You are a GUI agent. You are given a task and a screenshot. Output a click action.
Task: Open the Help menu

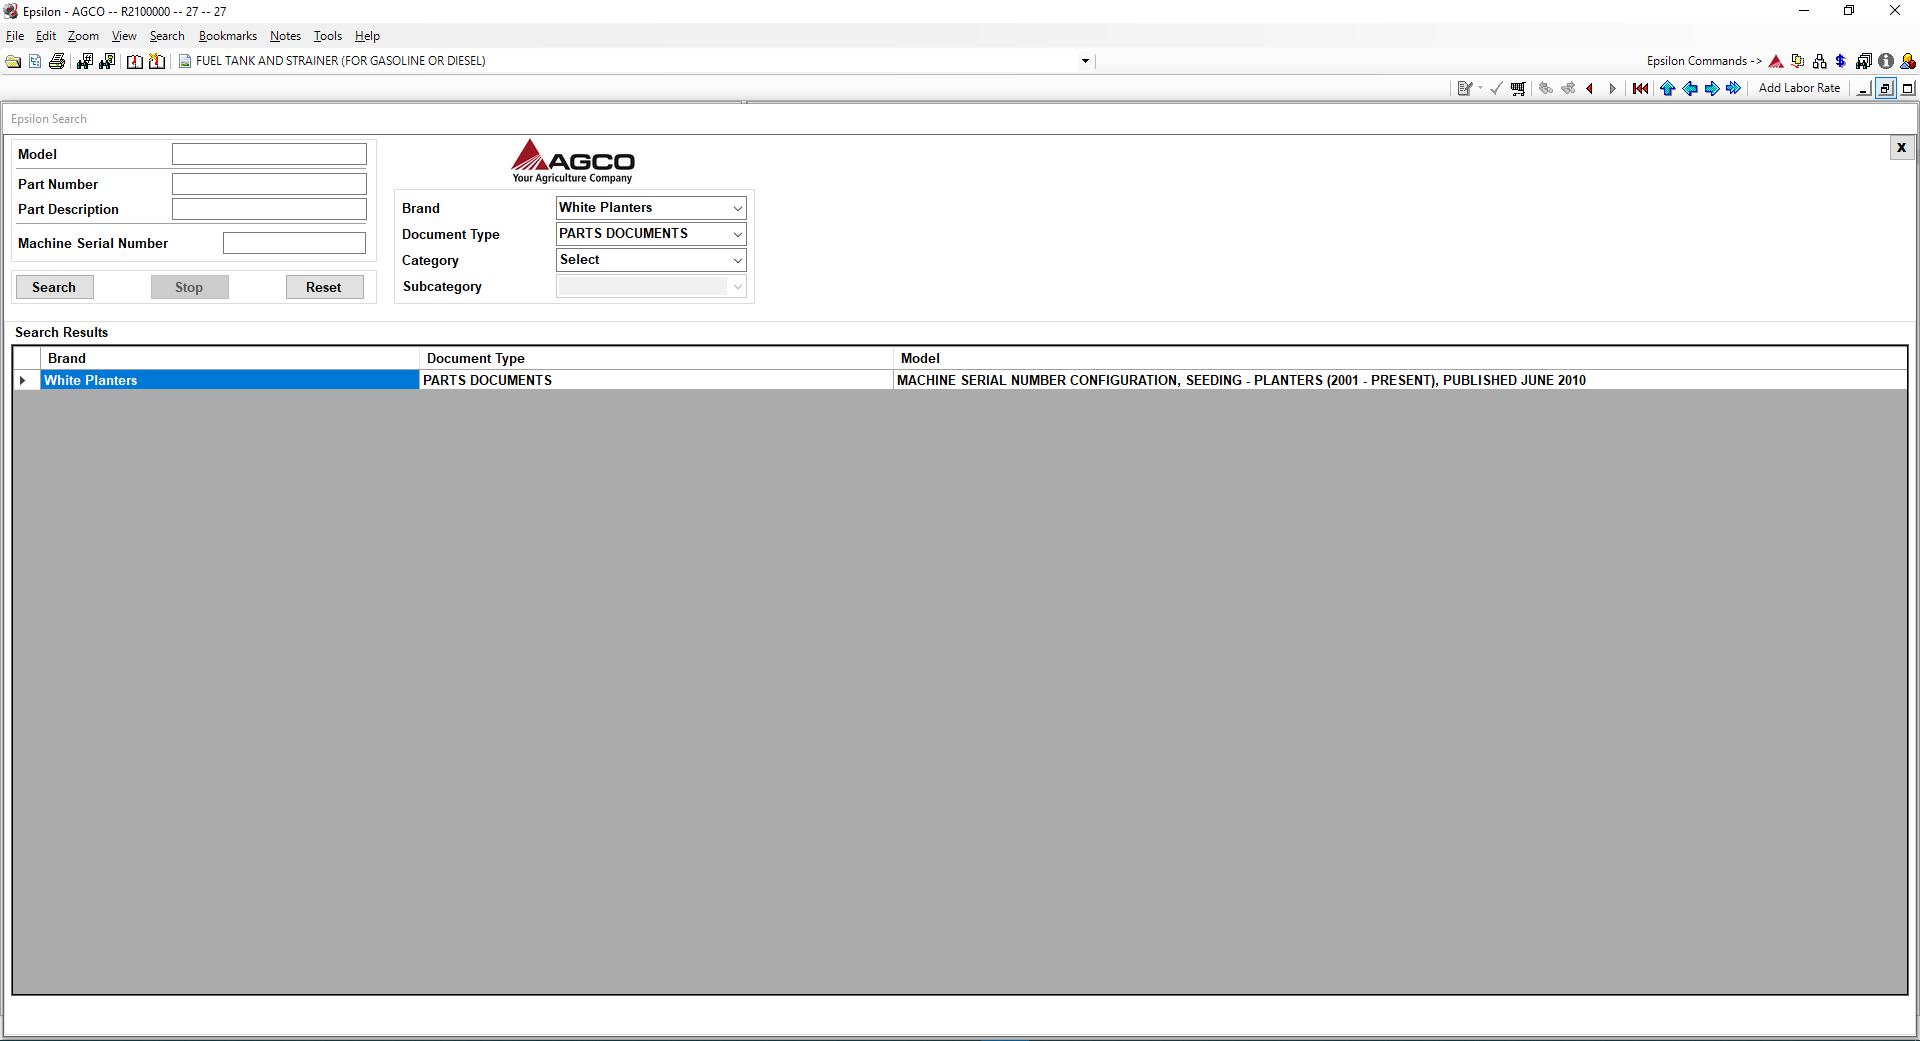pyautogui.click(x=367, y=36)
